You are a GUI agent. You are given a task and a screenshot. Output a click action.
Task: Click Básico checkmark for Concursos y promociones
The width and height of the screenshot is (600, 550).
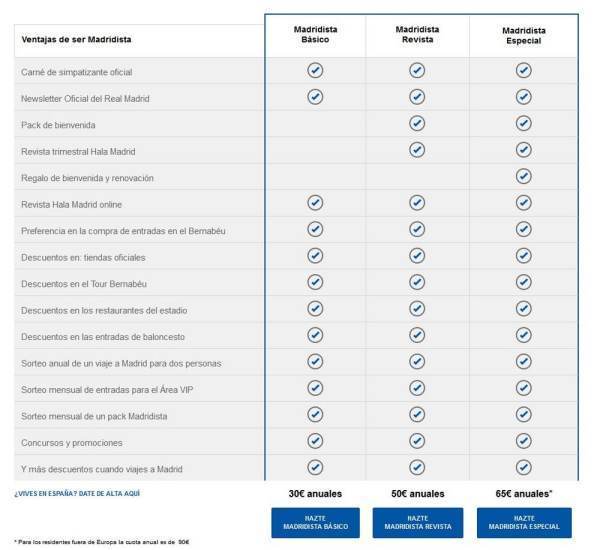point(315,441)
